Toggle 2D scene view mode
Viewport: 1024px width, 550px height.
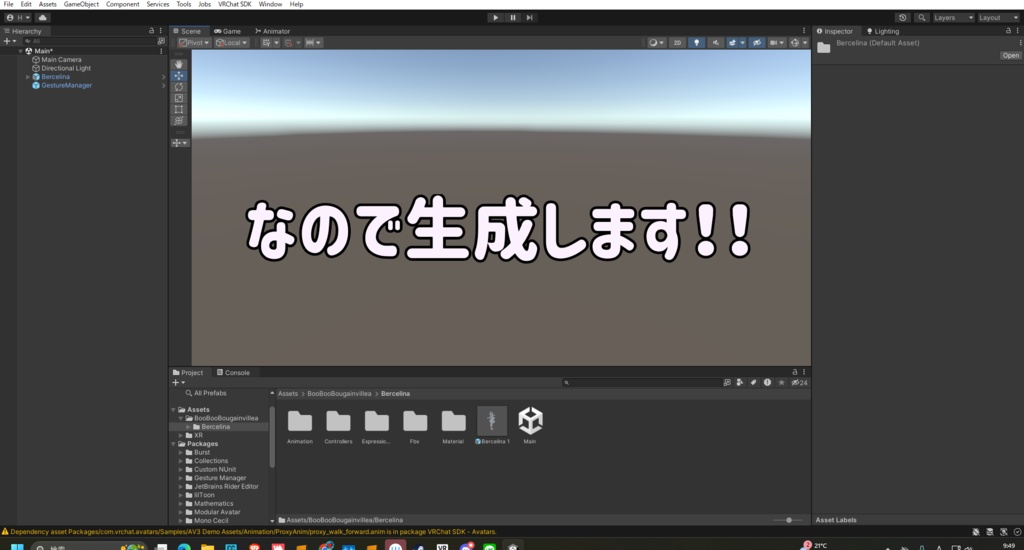677,42
